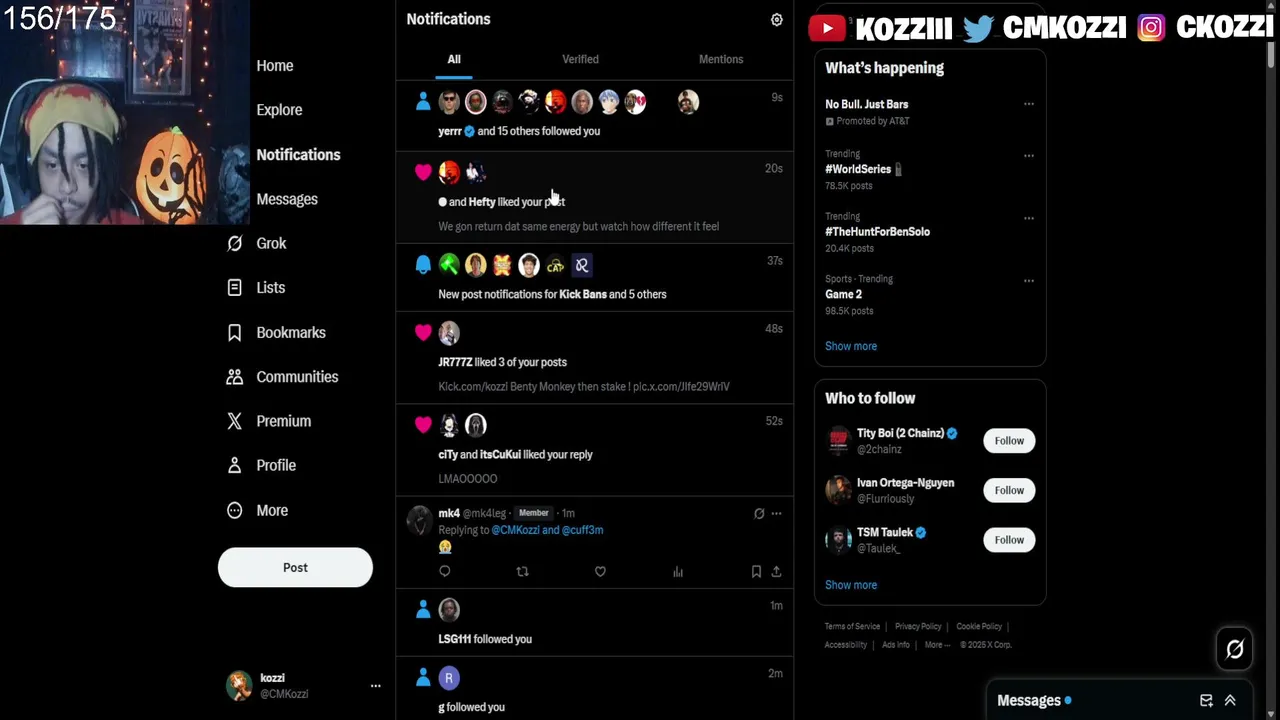This screenshot has height=720, width=1280.
Task: Open account switcher menu beside kozzi
Action: [376, 686]
